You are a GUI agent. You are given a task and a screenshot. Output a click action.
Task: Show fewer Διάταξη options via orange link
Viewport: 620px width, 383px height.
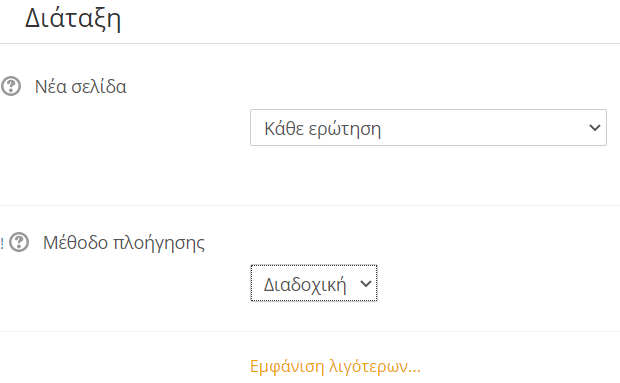pyautogui.click(x=335, y=366)
